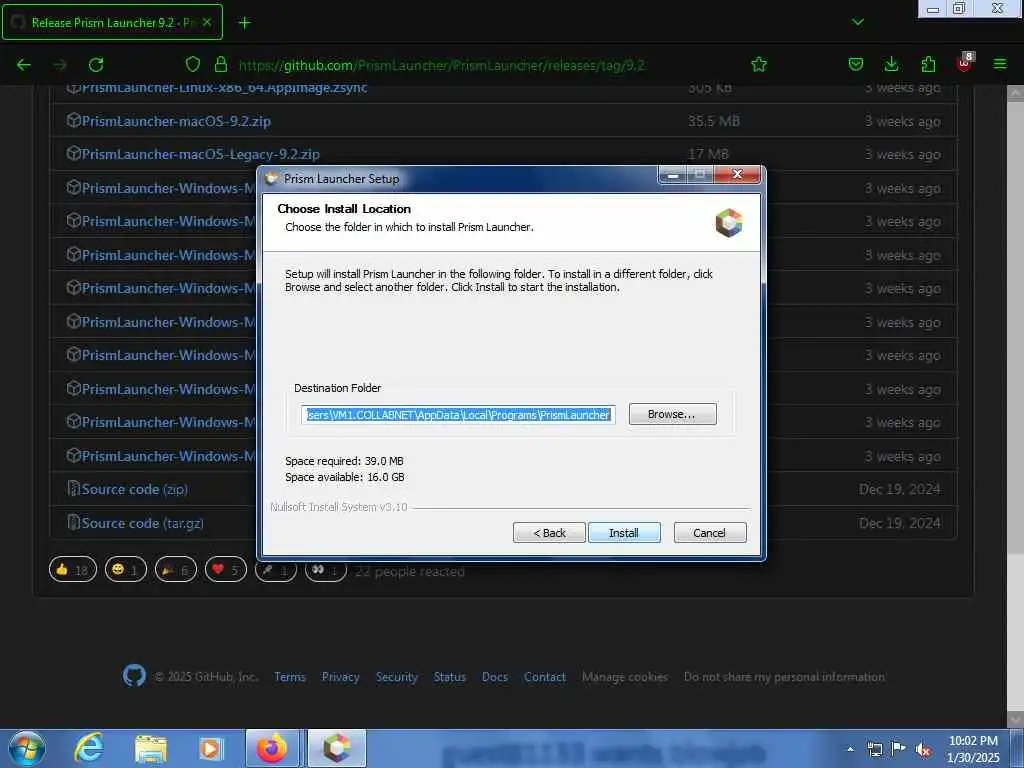Switch to Firefox in taskbar
This screenshot has height=768, width=1024.
272,748
